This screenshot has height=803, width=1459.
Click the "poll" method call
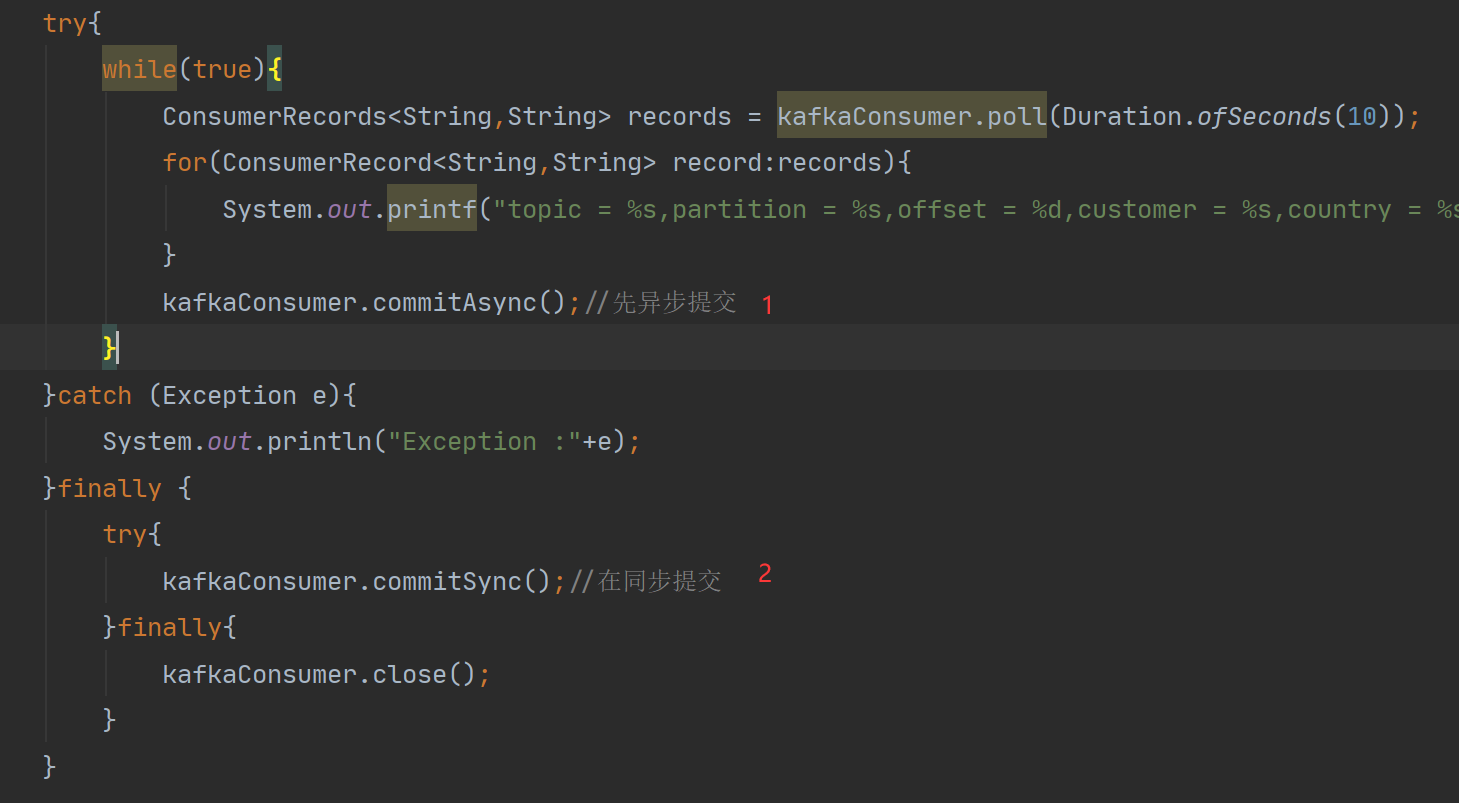click(1017, 116)
